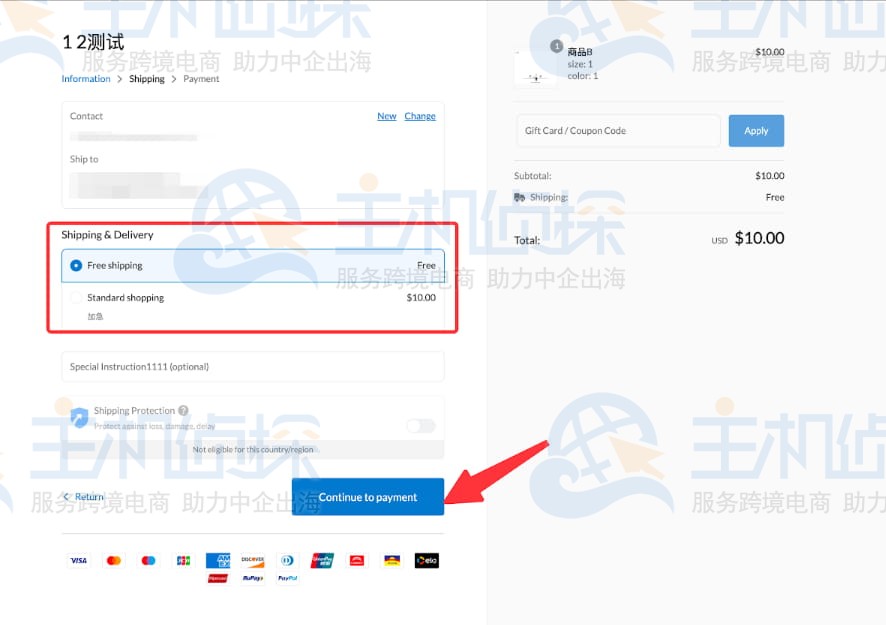Go back to the Information step

[85, 78]
